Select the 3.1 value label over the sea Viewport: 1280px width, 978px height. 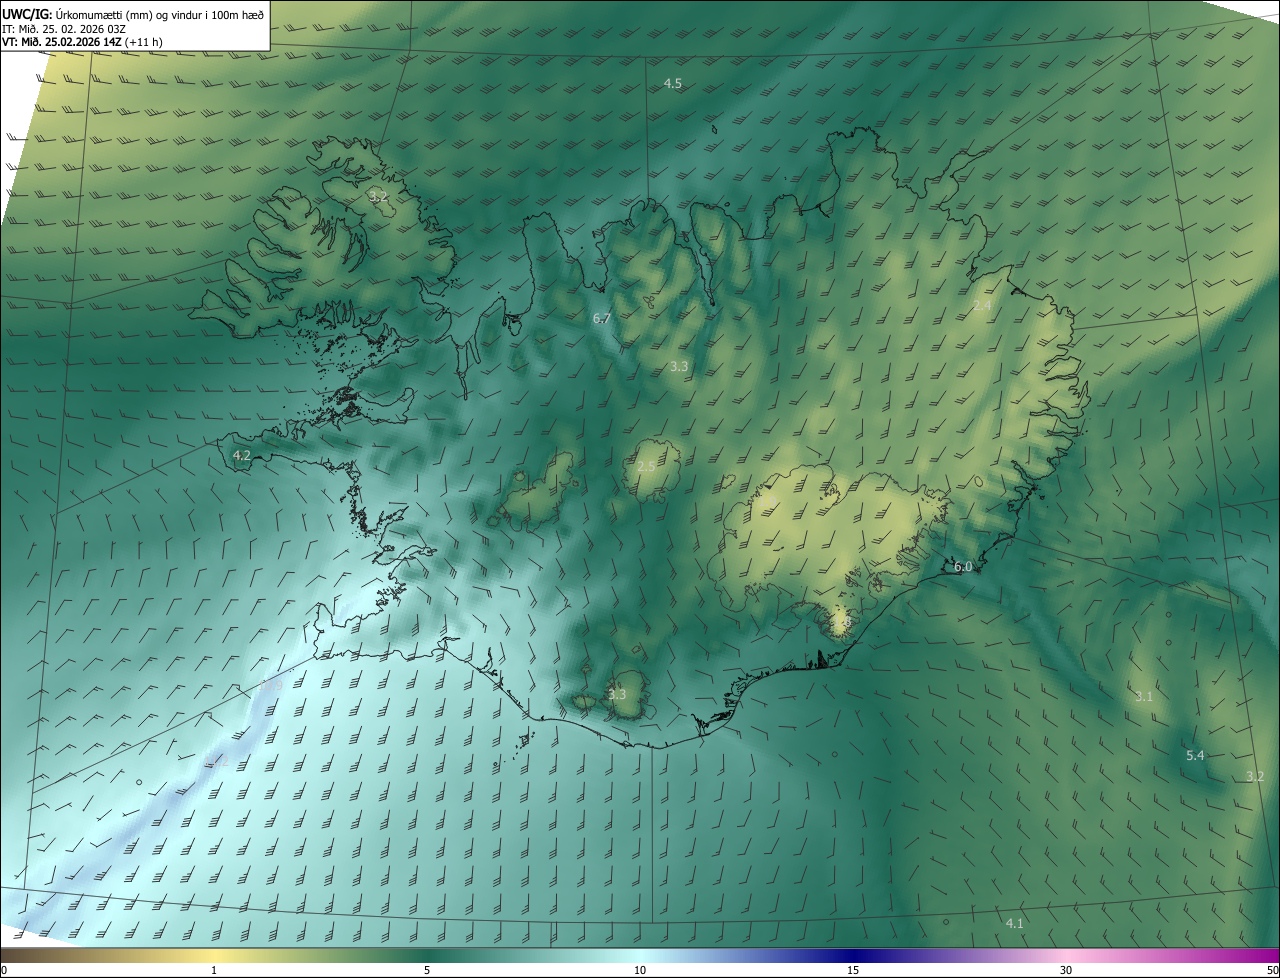1144,697
